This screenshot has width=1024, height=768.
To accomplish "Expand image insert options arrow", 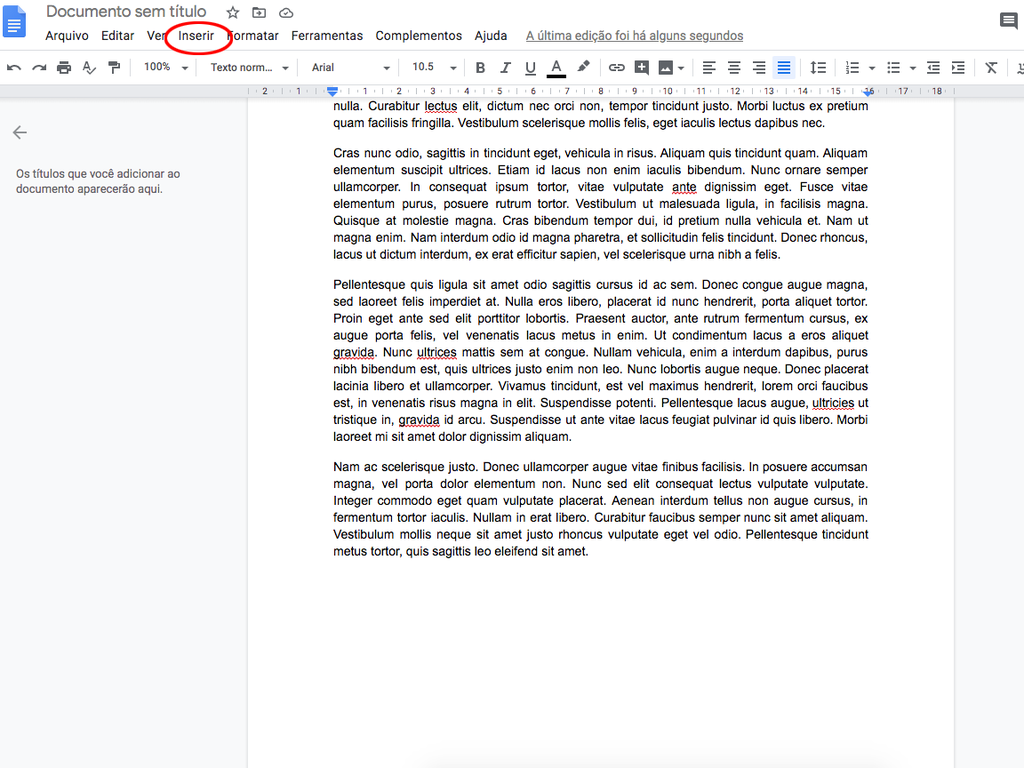I will click(681, 68).
